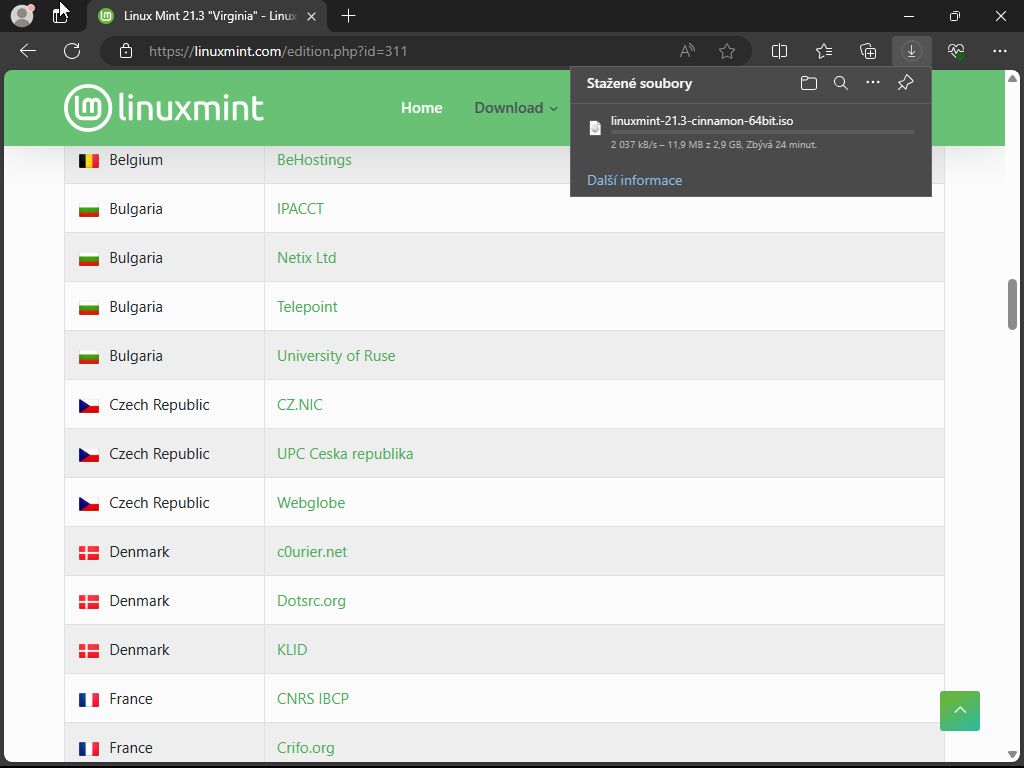Click the Read aloud icon
The width and height of the screenshot is (1024, 768).
point(687,51)
